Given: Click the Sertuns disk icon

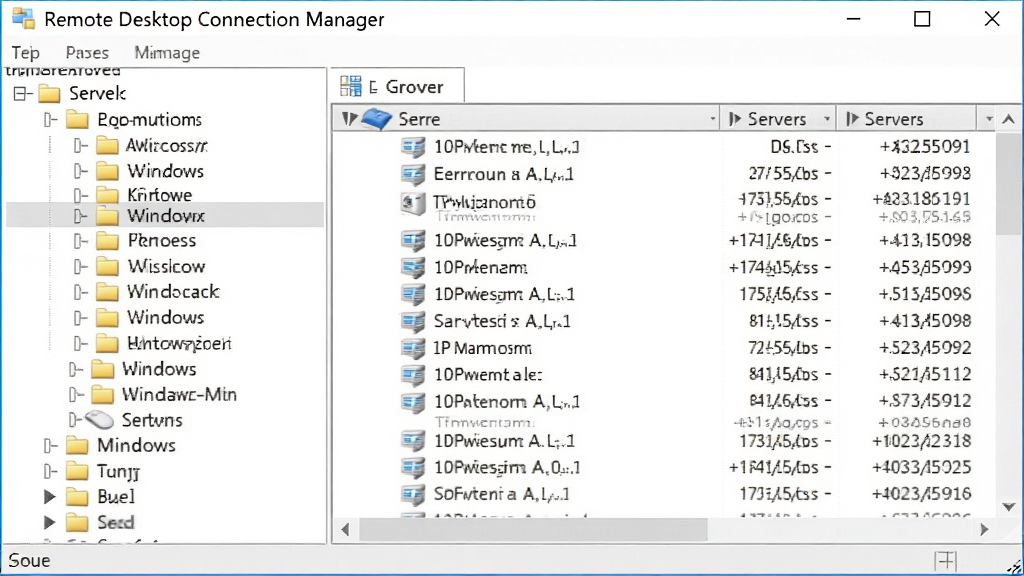Looking at the screenshot, I should pos(99,420).
